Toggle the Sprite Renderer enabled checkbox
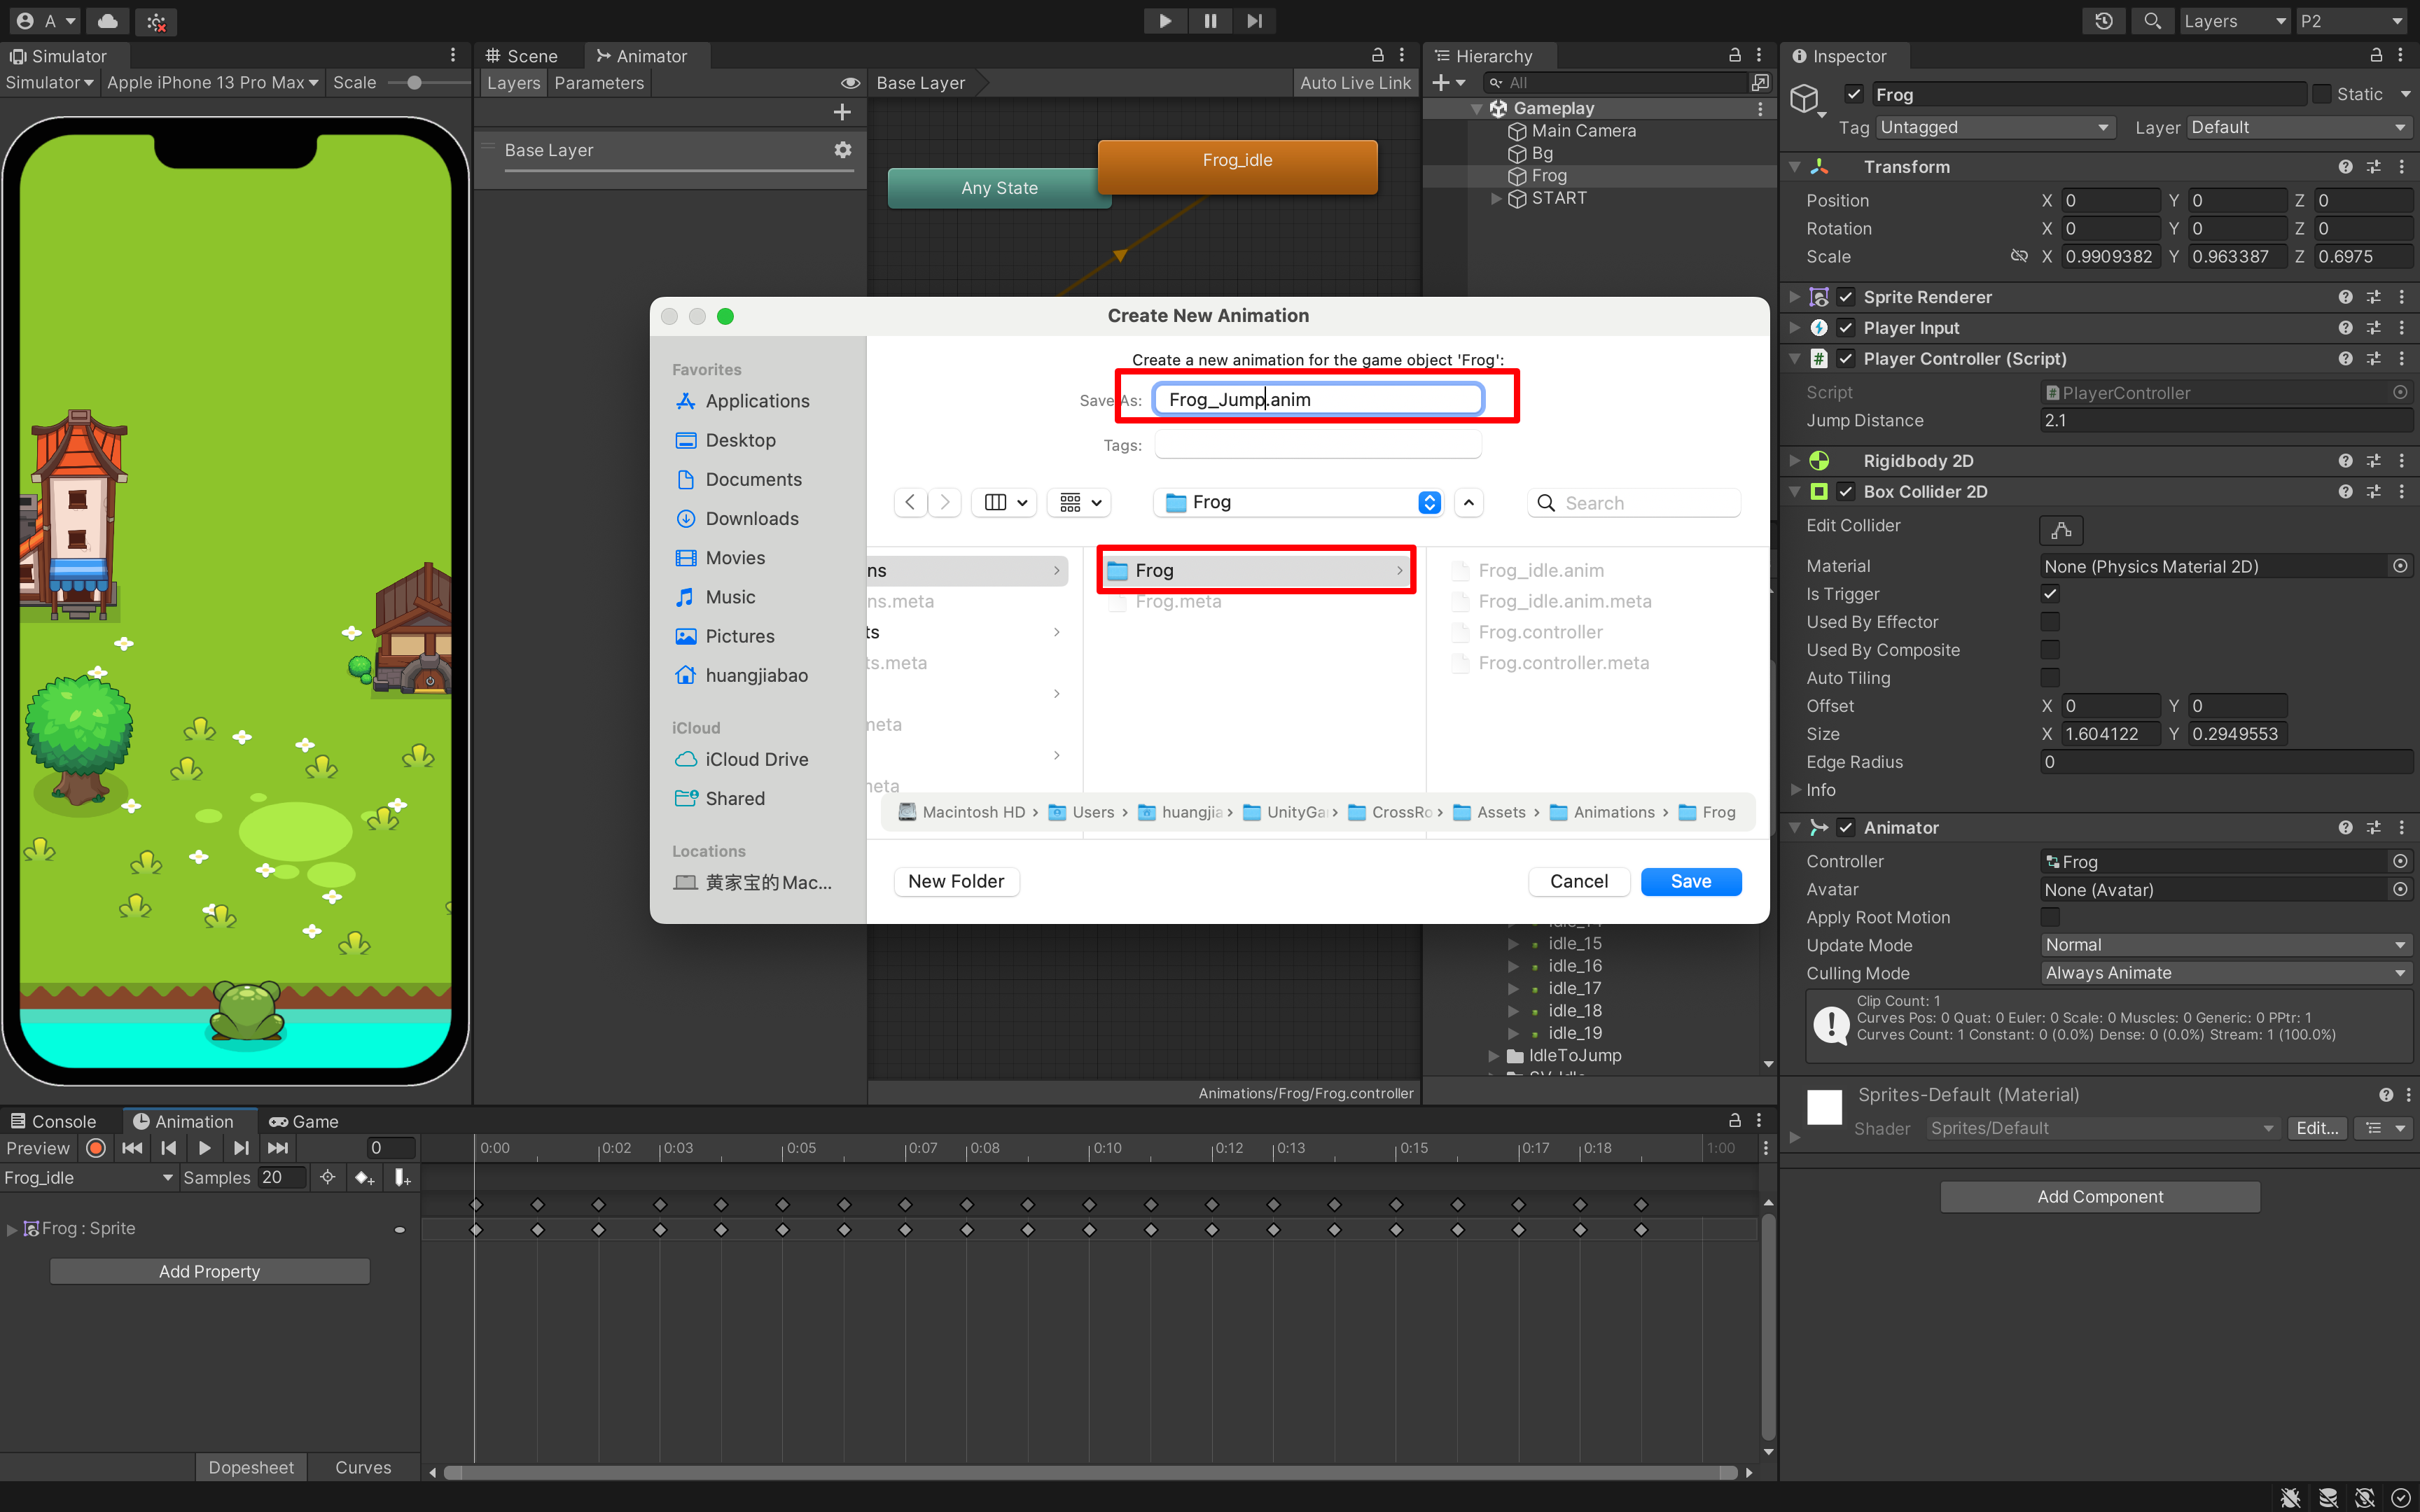This screenshot has height=1512, width=2420. click(x=1846, y=297)
